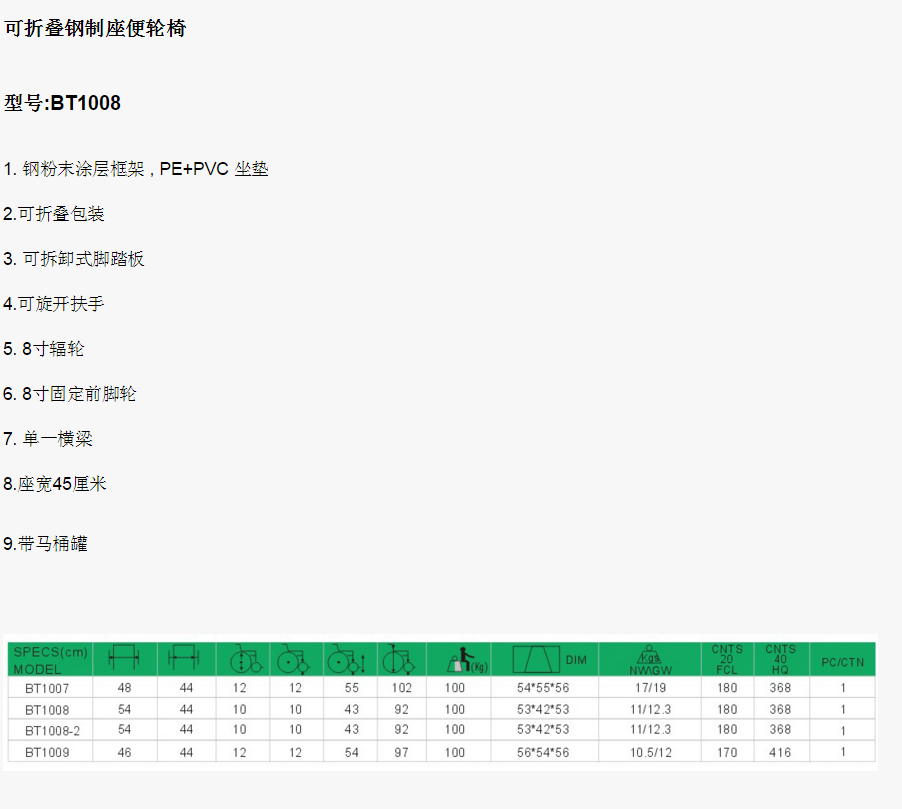The width and height of the screenshot is (902, 809).
Task: Click the seat width icon in table header
Action: [x=184, y=657]
